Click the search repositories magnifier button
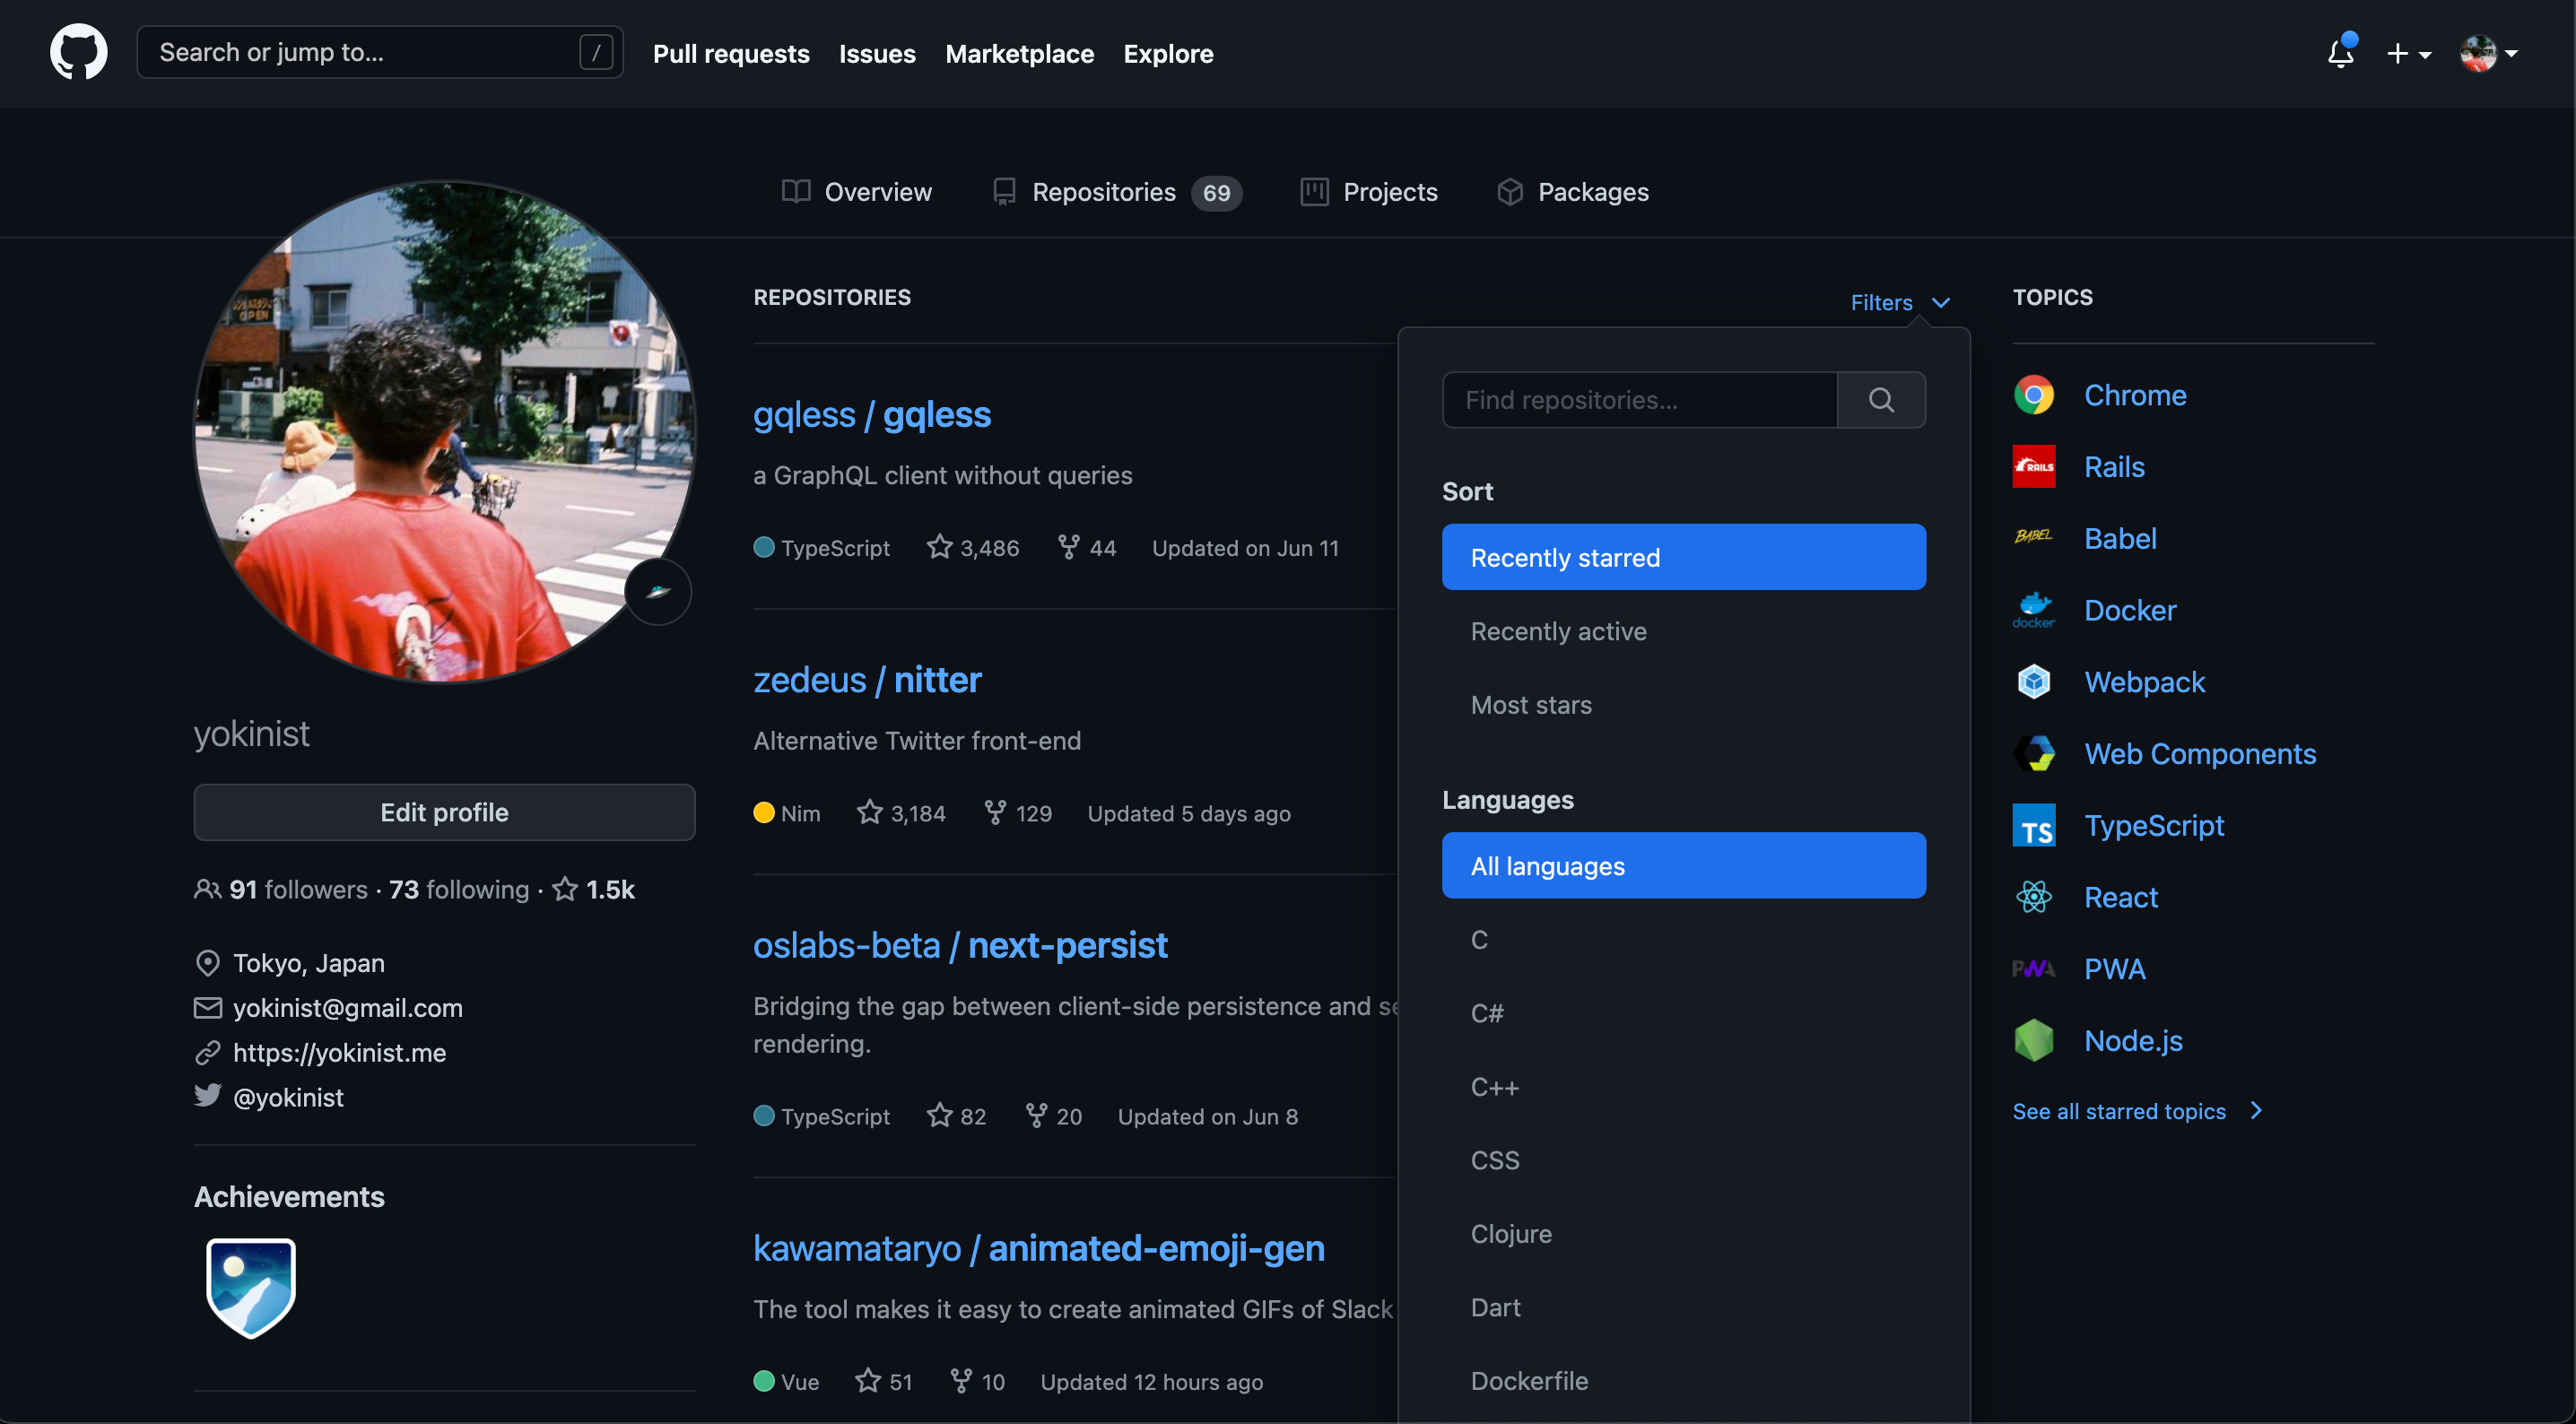The width and height of the screenshot is (2576, 1424). 1881,400
